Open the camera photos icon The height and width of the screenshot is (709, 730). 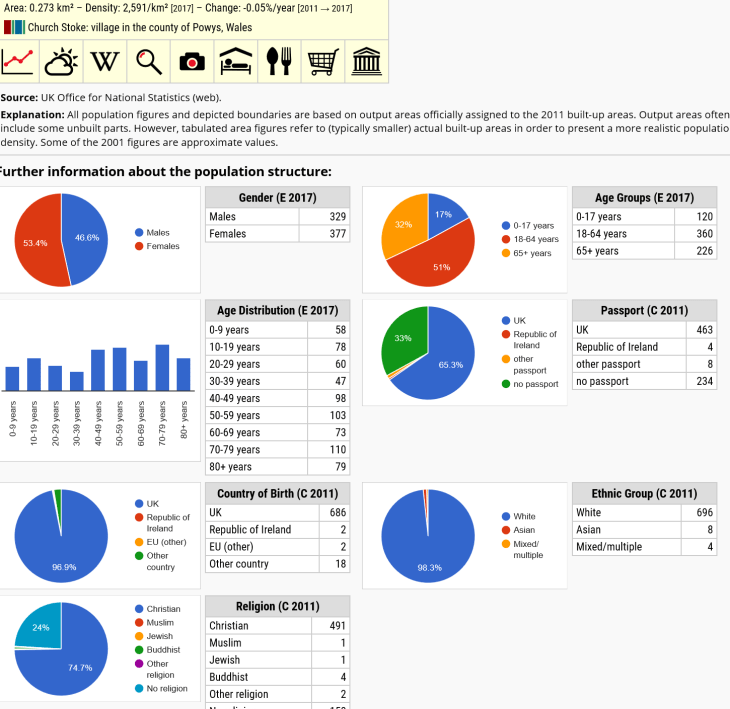pos(192,62)
